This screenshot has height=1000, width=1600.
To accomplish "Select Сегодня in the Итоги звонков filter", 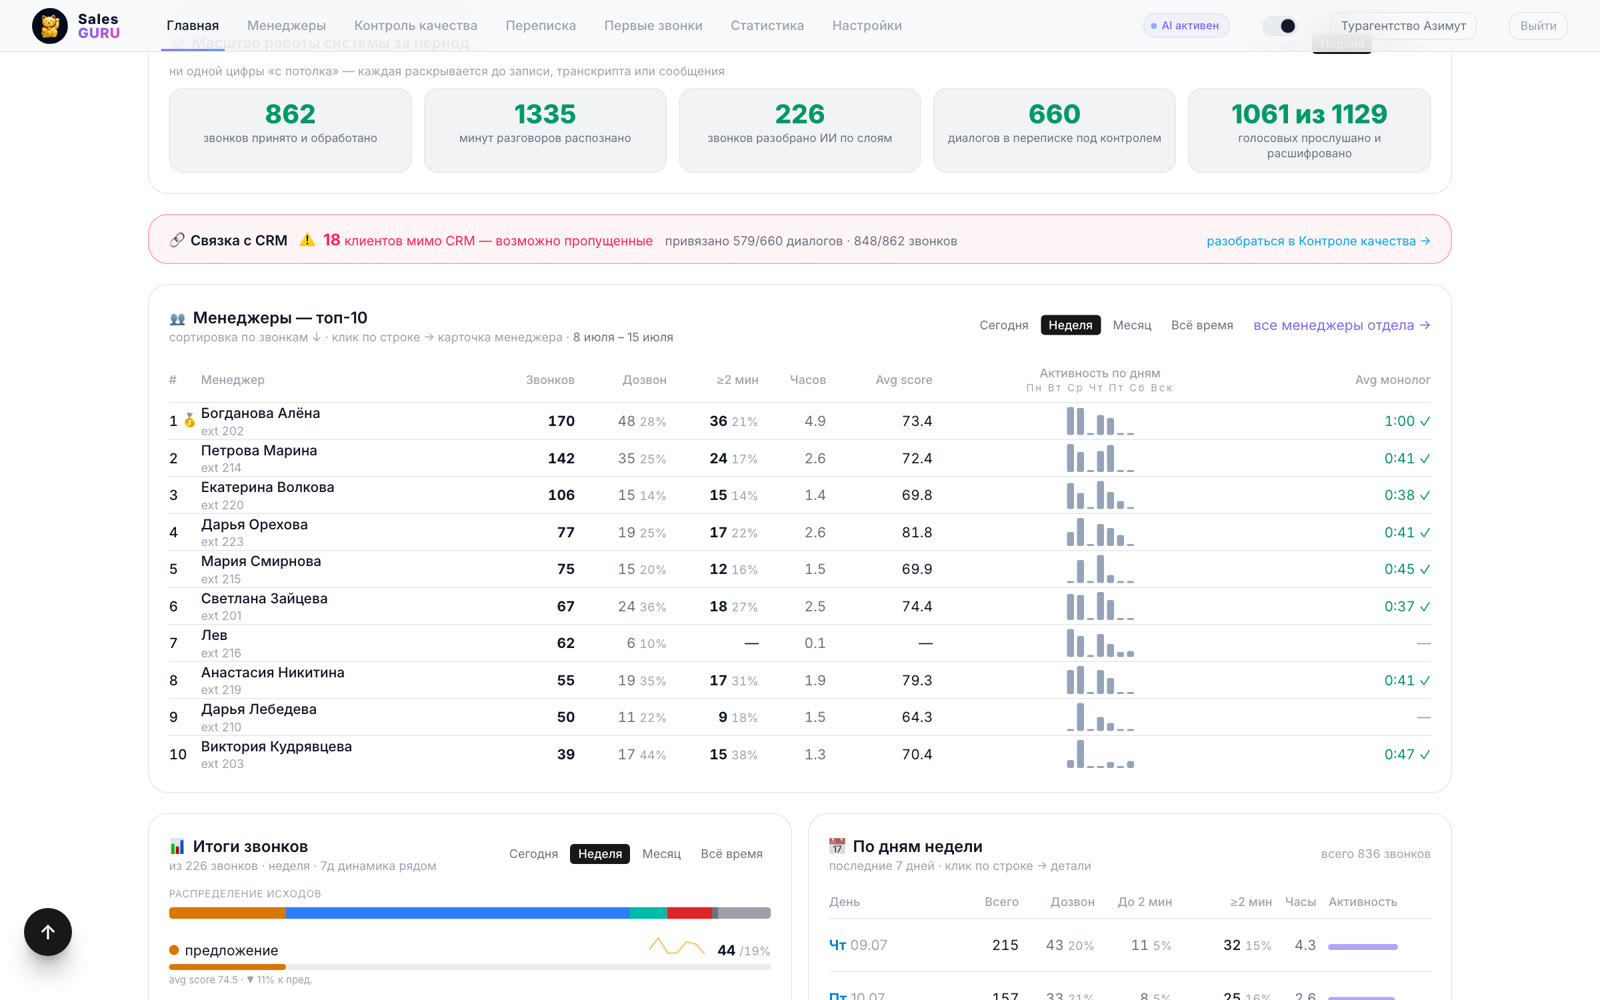I will click(x=533, y=854).
